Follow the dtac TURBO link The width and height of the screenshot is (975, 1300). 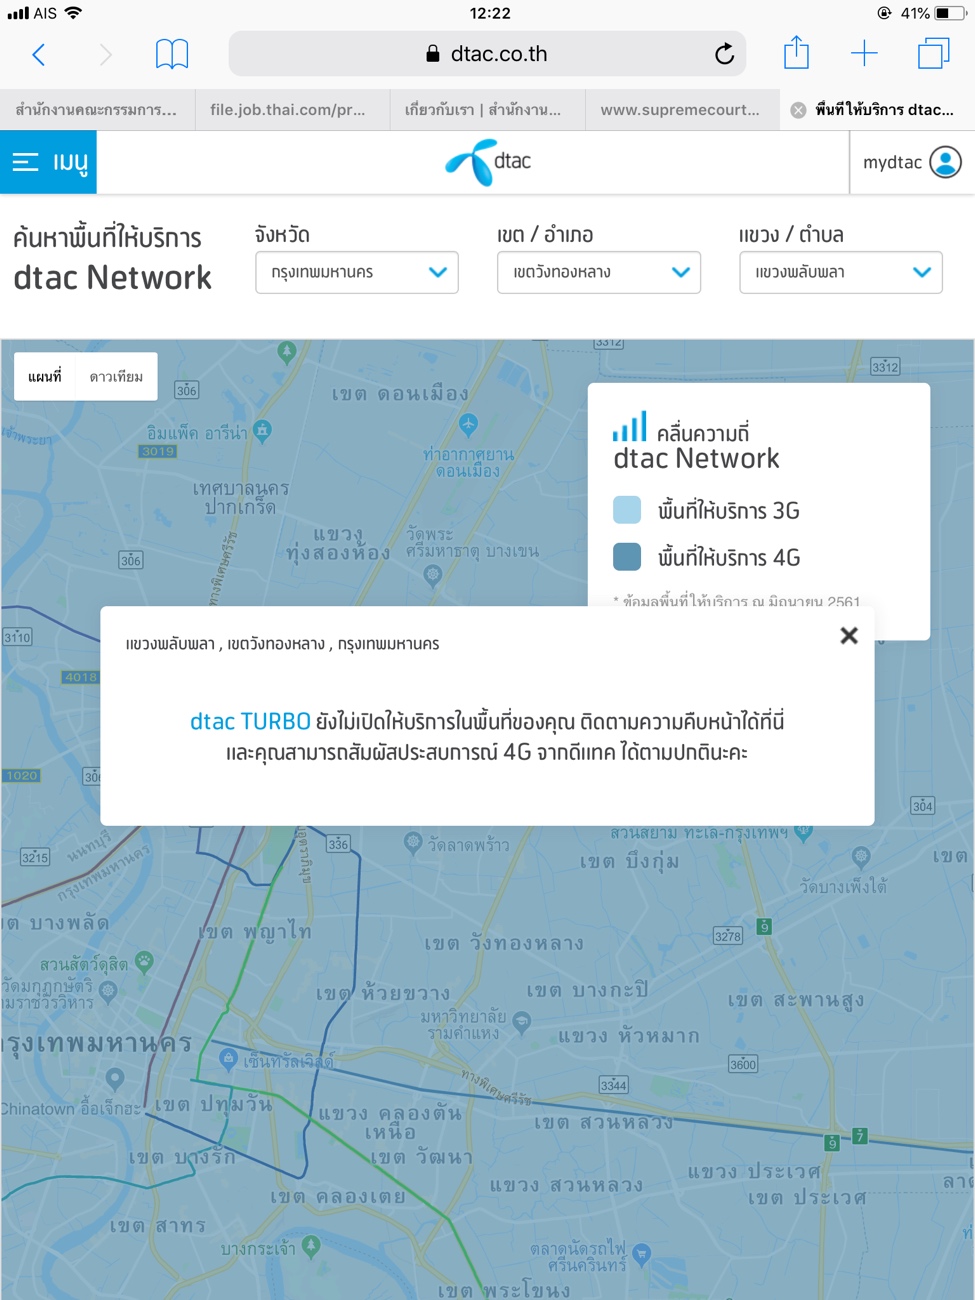250,721
